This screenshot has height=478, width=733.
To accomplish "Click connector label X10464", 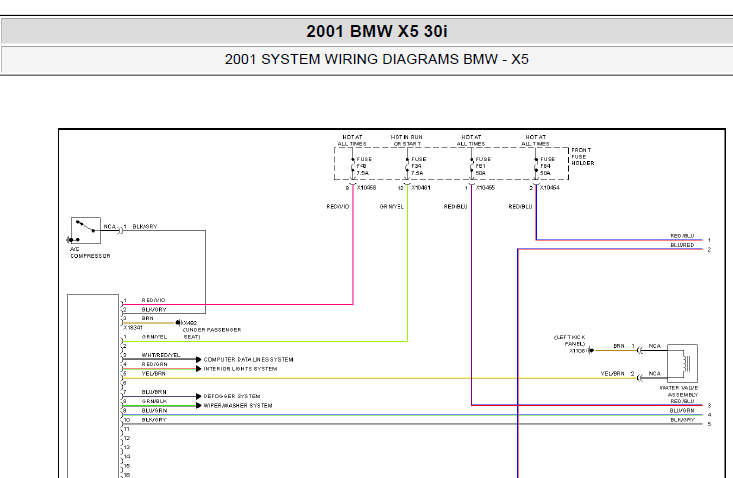I will pos(550,188).
